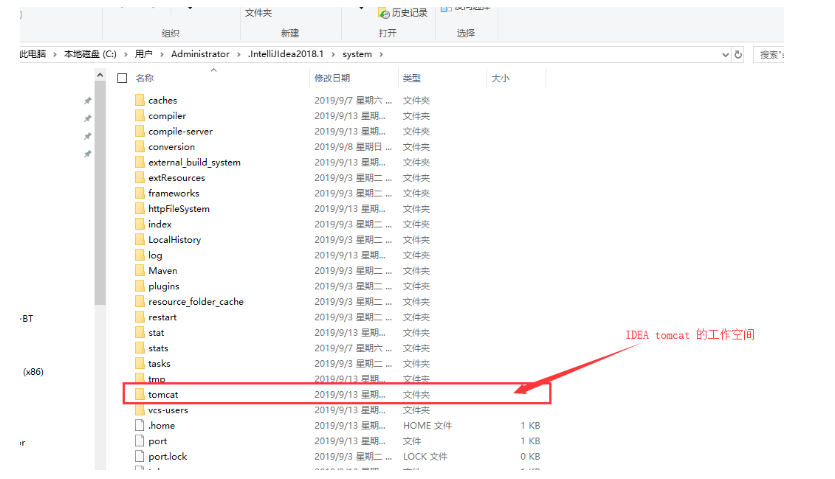This screenshot has height=479, width=835.
Task: Select the extResources folder icon
Action: click(x=140, y=177)
